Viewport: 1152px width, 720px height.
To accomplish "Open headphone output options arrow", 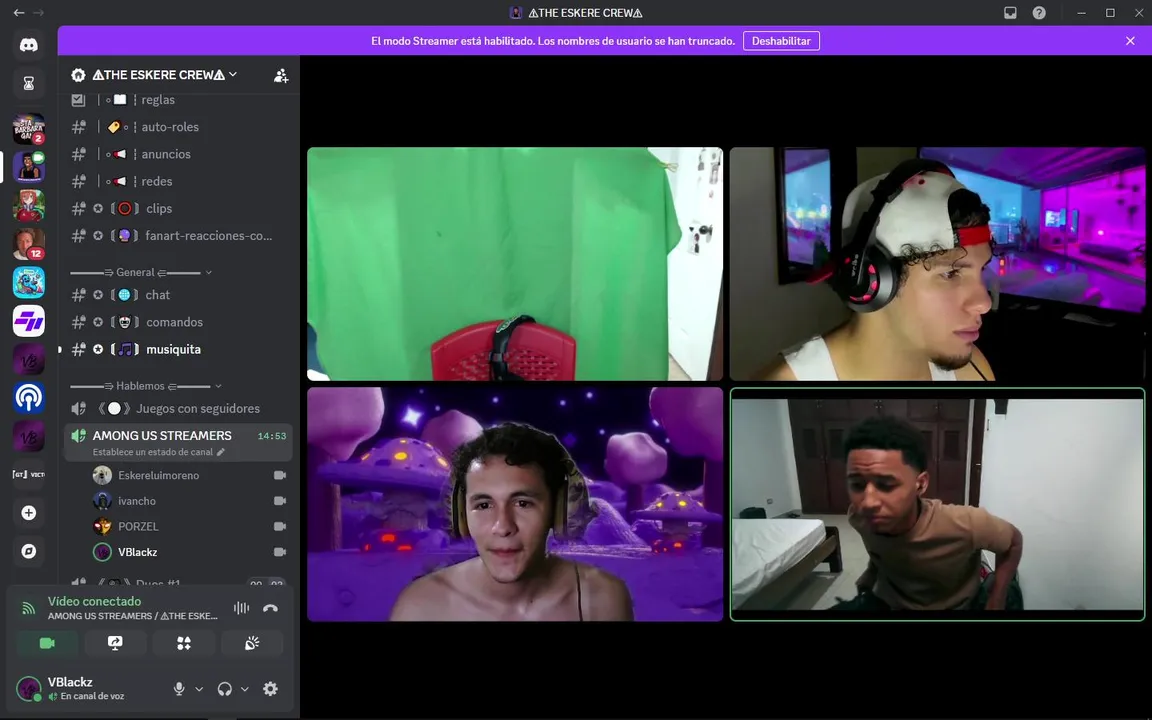I will coord(245,689).
